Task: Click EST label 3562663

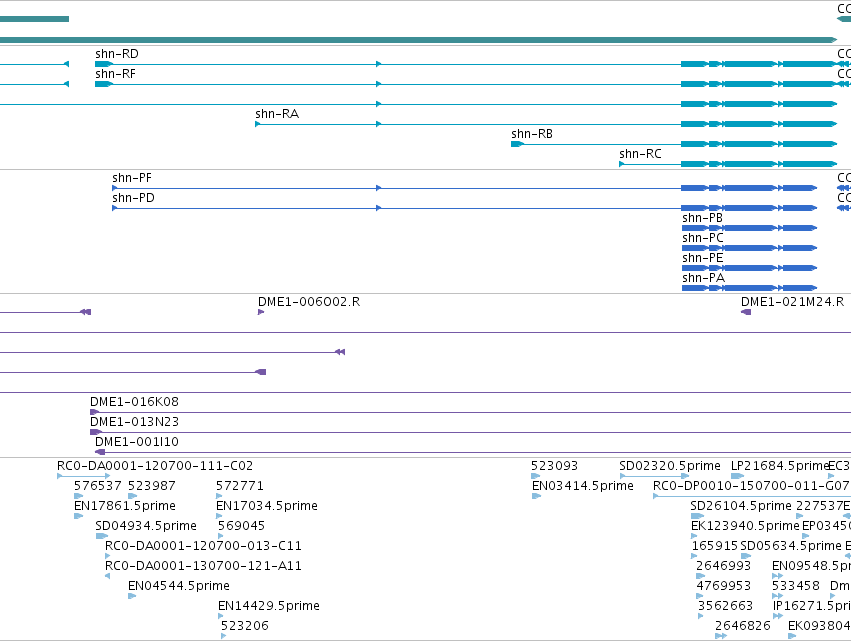Action: coord(726,606)
